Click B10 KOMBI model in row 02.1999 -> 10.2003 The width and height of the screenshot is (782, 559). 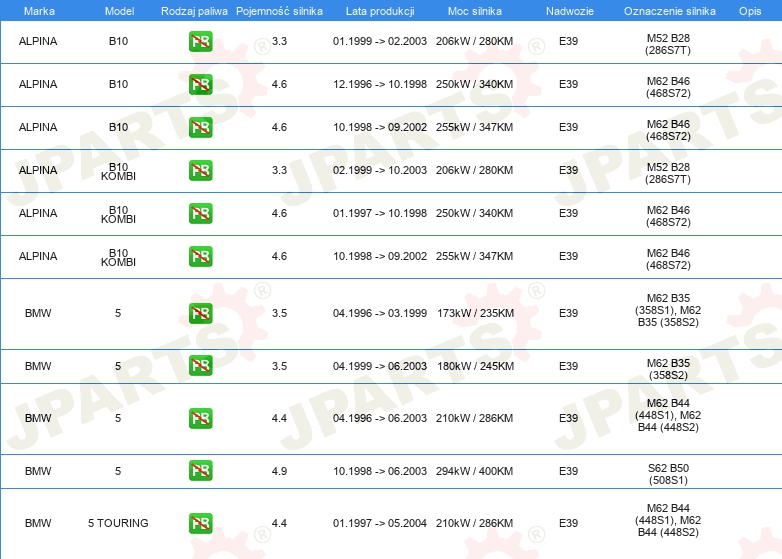(x=118, y=171)
